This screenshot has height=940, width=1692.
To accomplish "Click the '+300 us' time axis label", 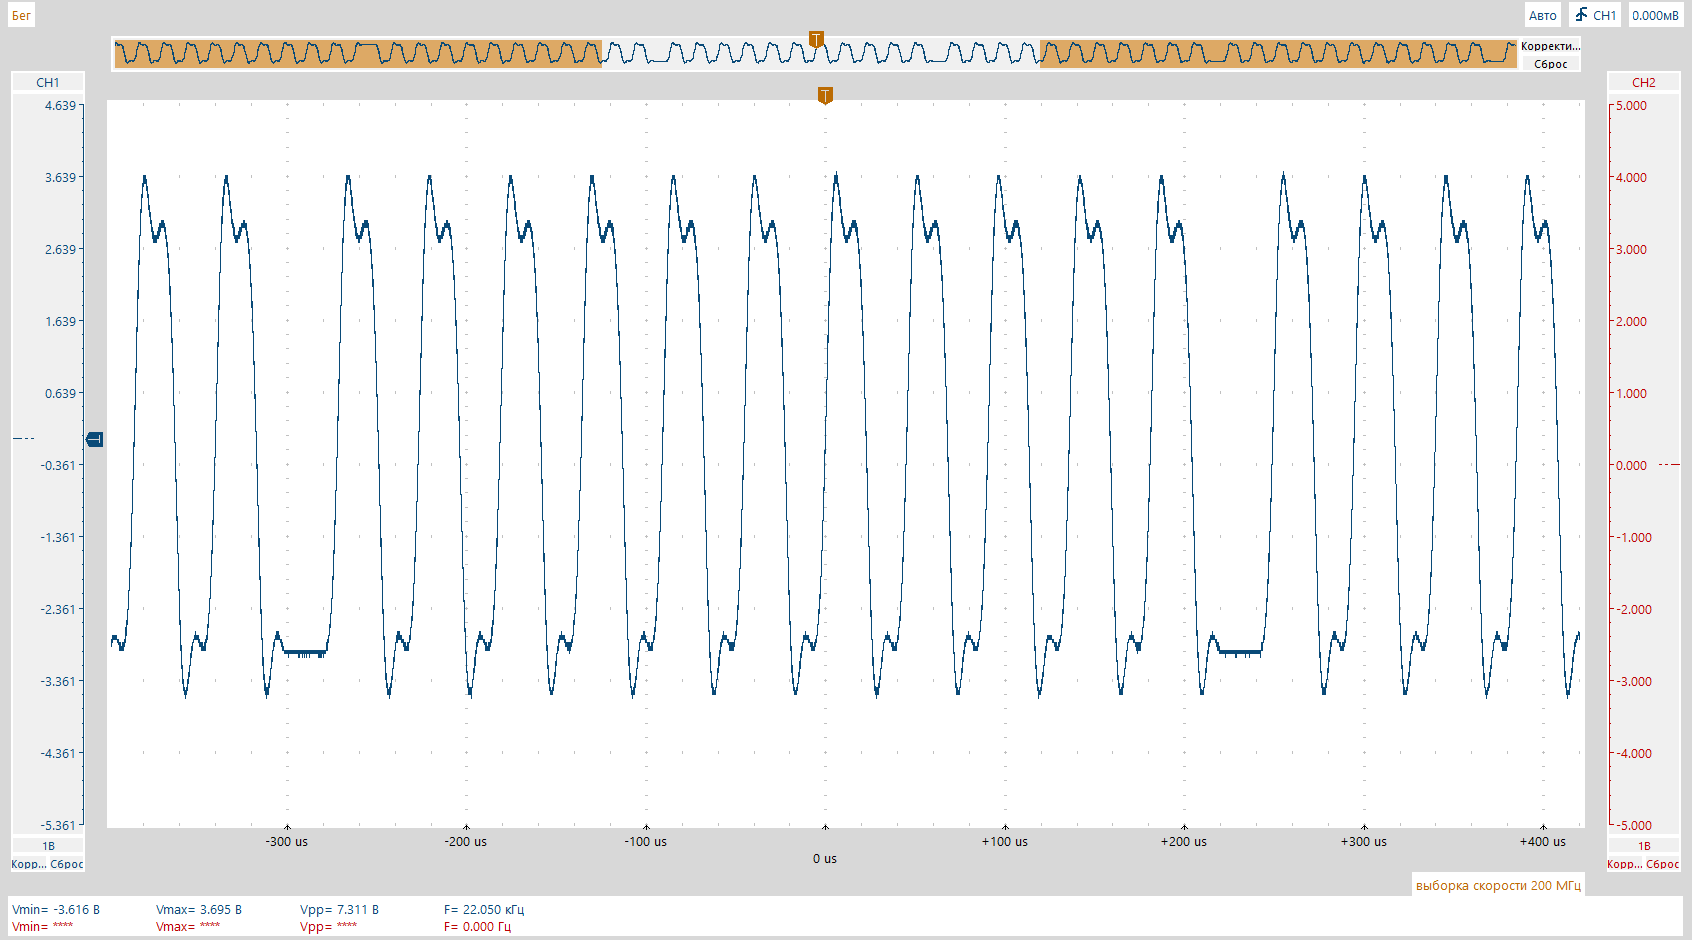I will coord(1364,842).
